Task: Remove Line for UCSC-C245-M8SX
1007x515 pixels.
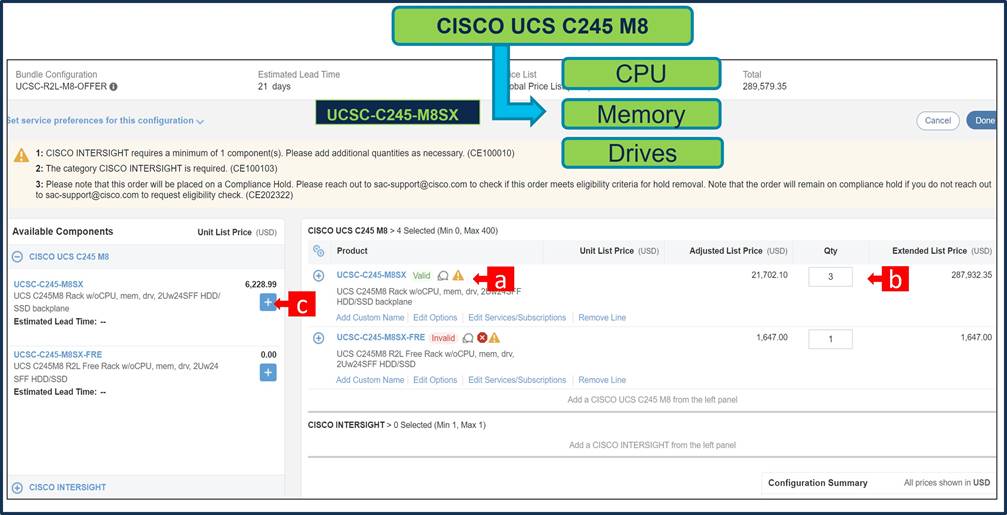Action: pyautogui.click(x=602, y=318)
